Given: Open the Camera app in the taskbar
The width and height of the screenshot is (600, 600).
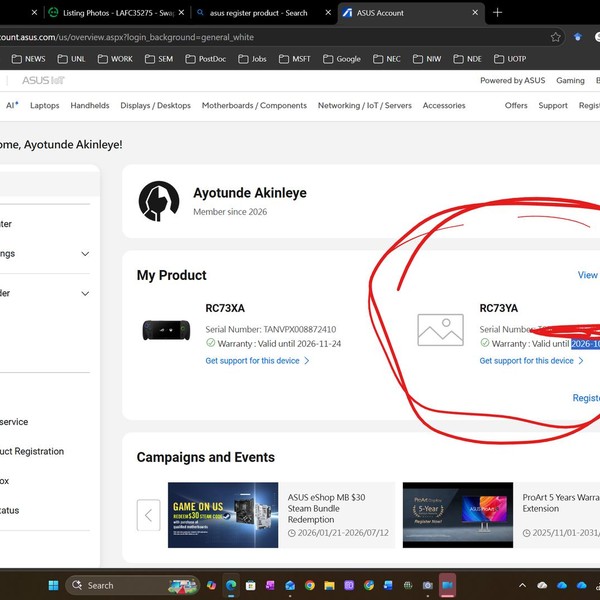Looking at the screenshot, I should 427,585.
